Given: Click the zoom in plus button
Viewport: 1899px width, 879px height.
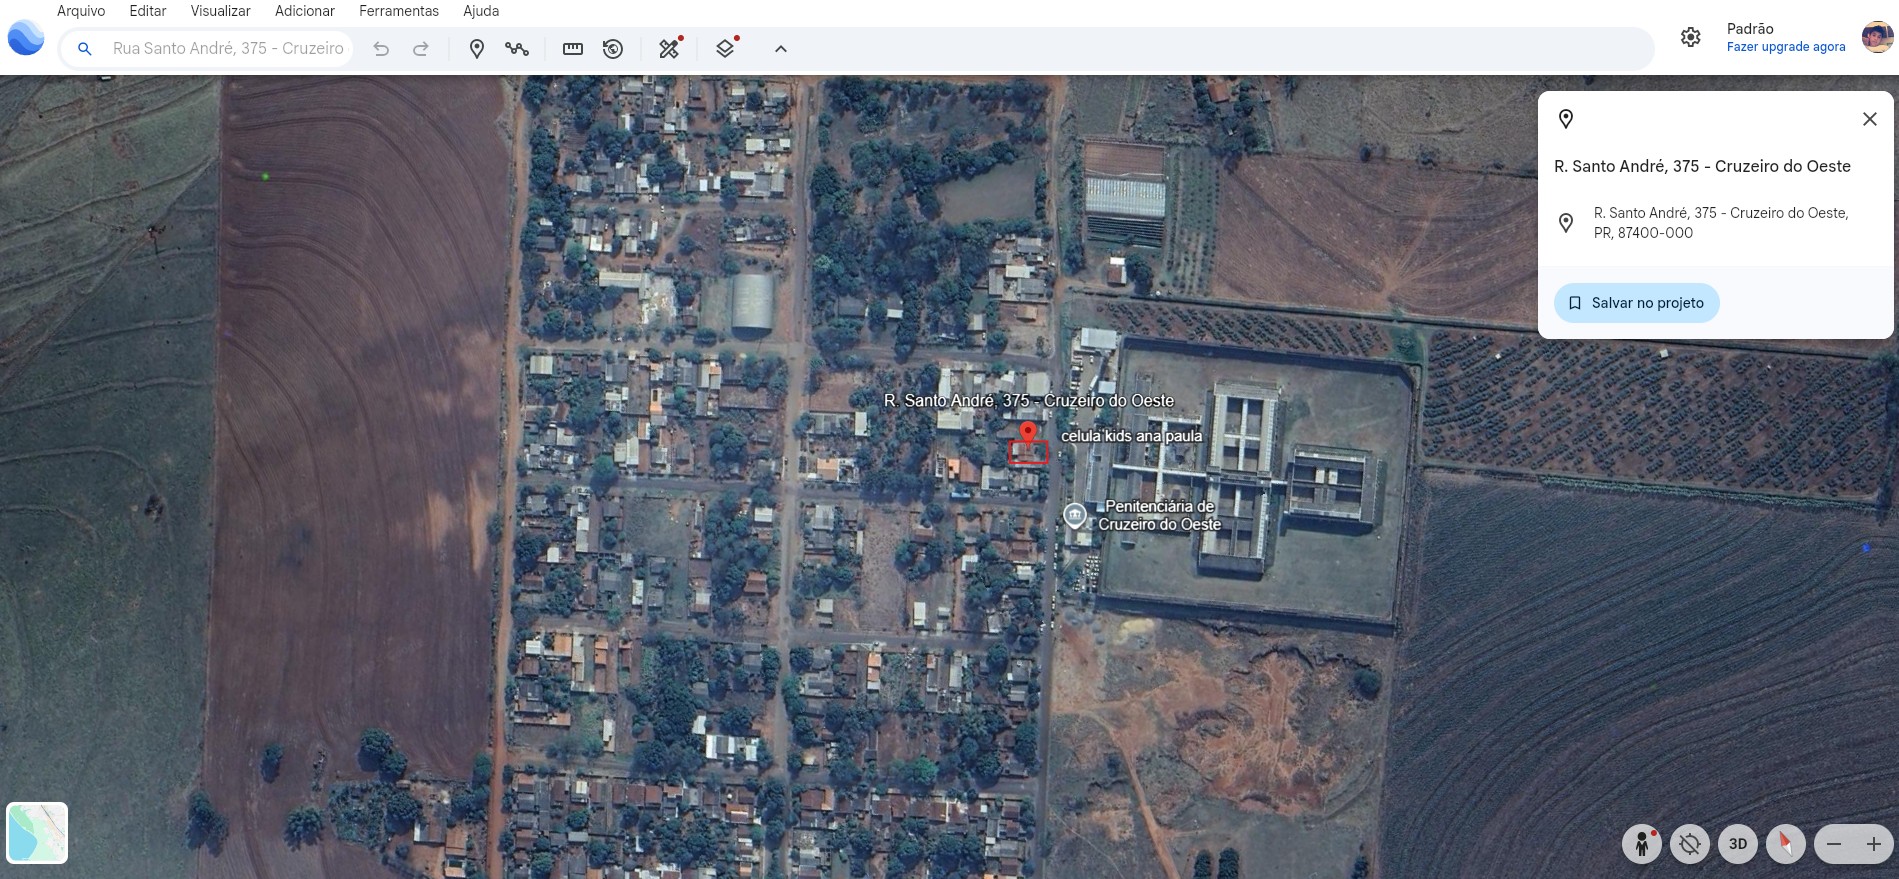Looking at the screenshot, I should click(x=1873, y=844).
